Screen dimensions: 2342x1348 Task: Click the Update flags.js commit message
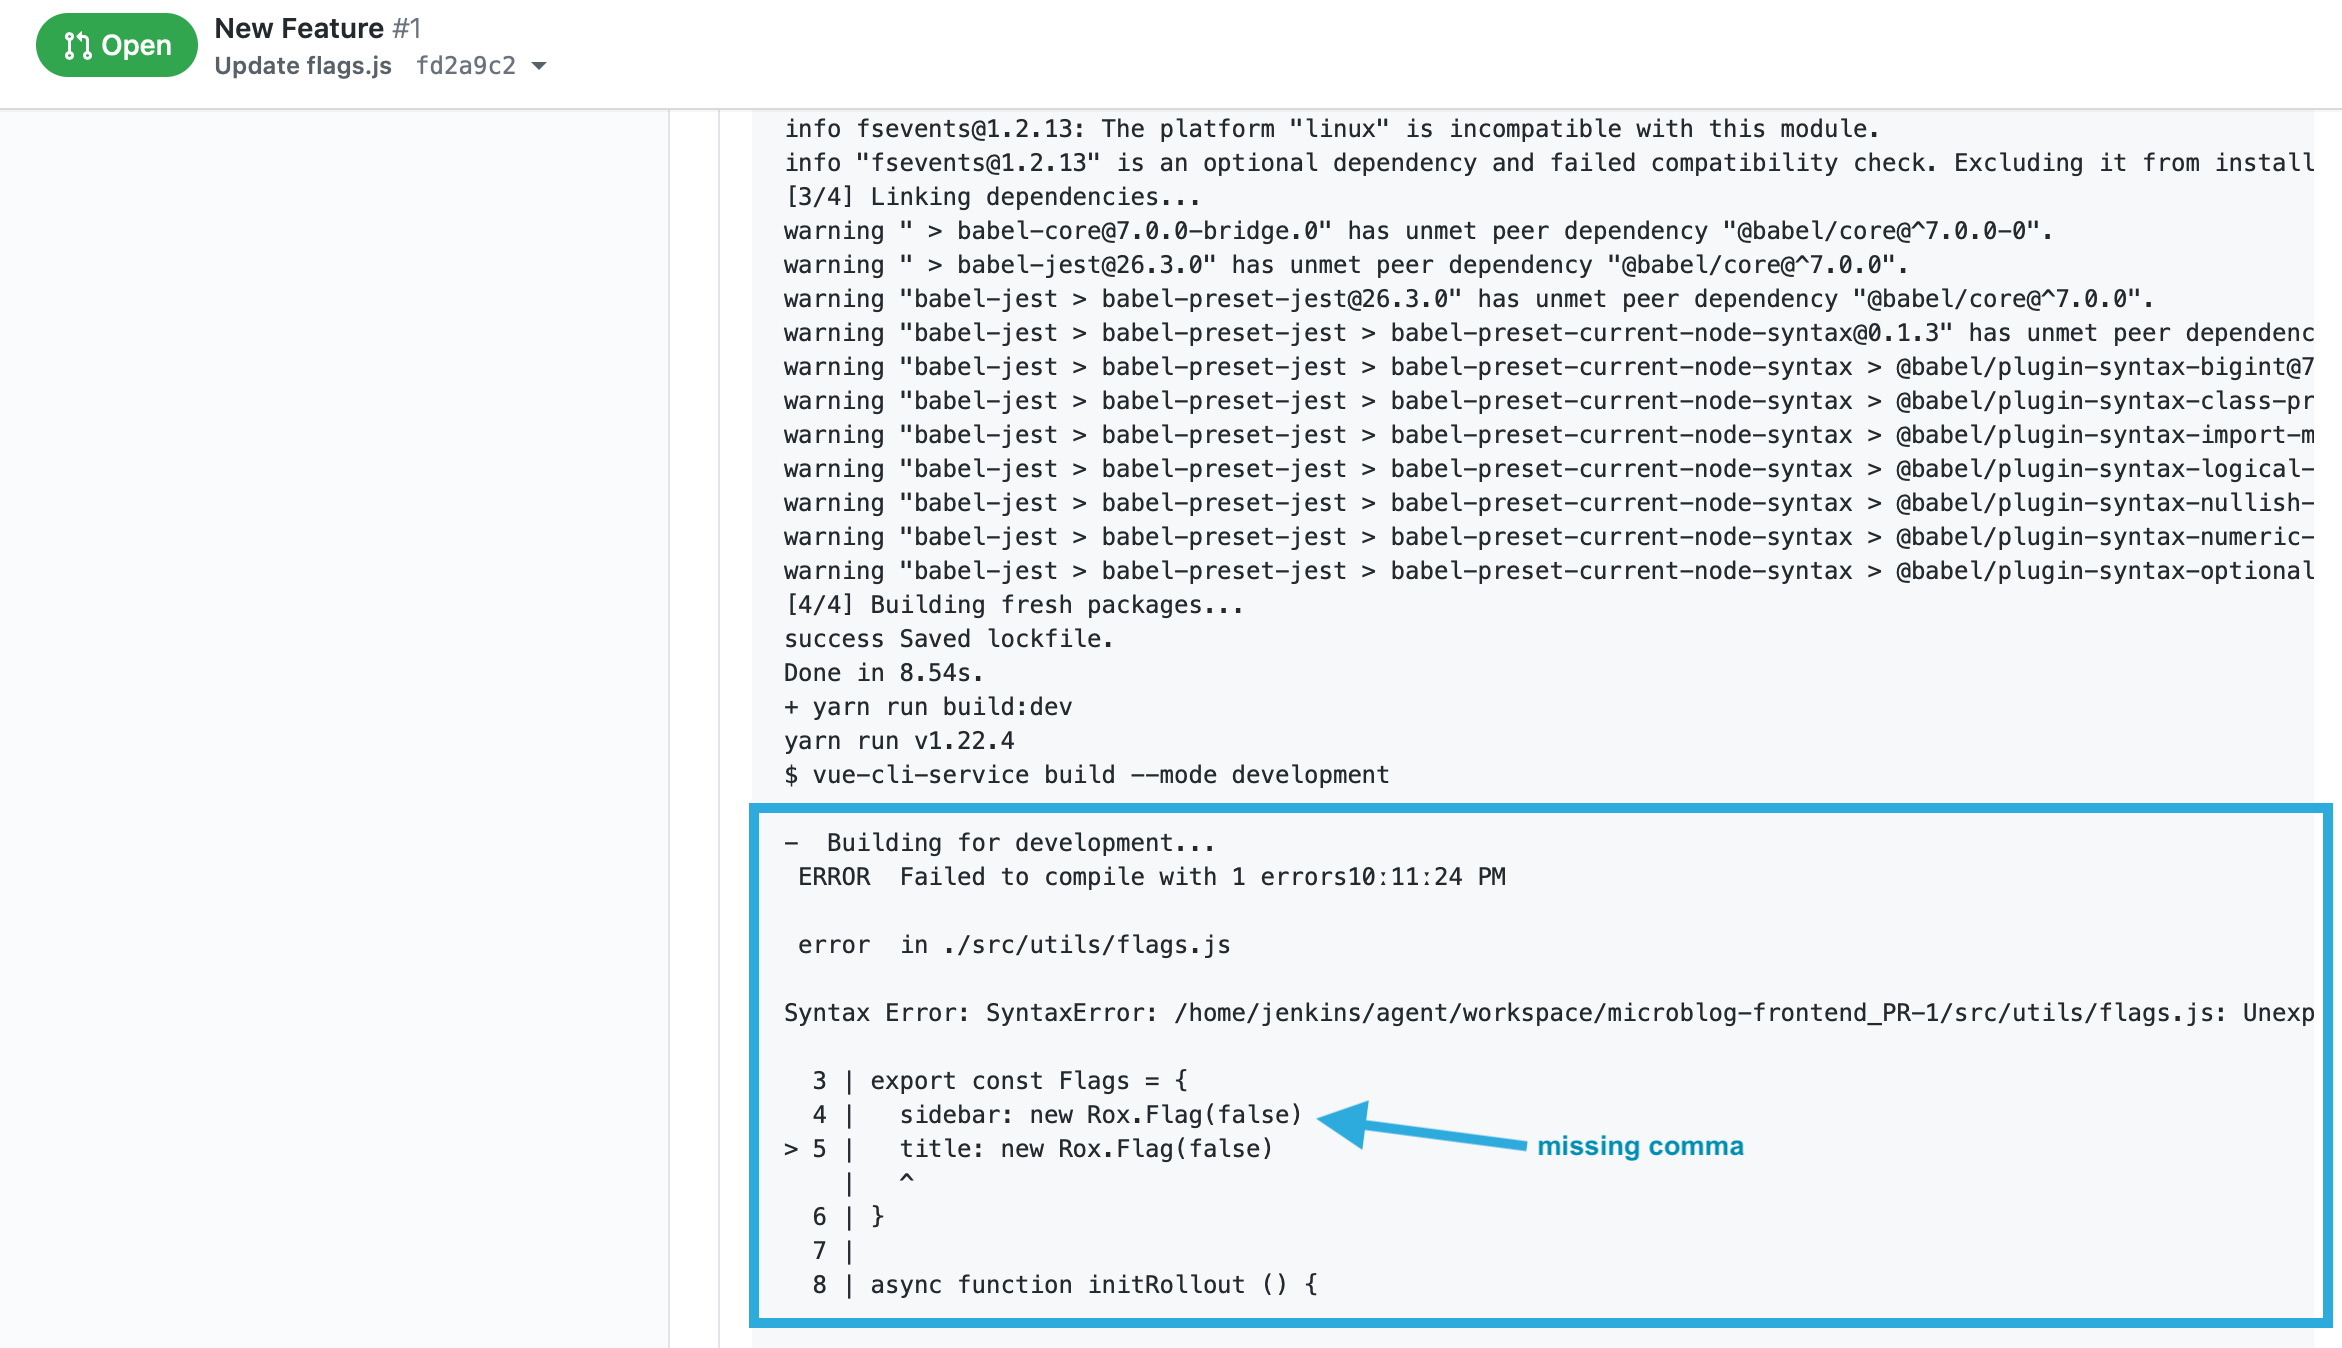[303, 66]
